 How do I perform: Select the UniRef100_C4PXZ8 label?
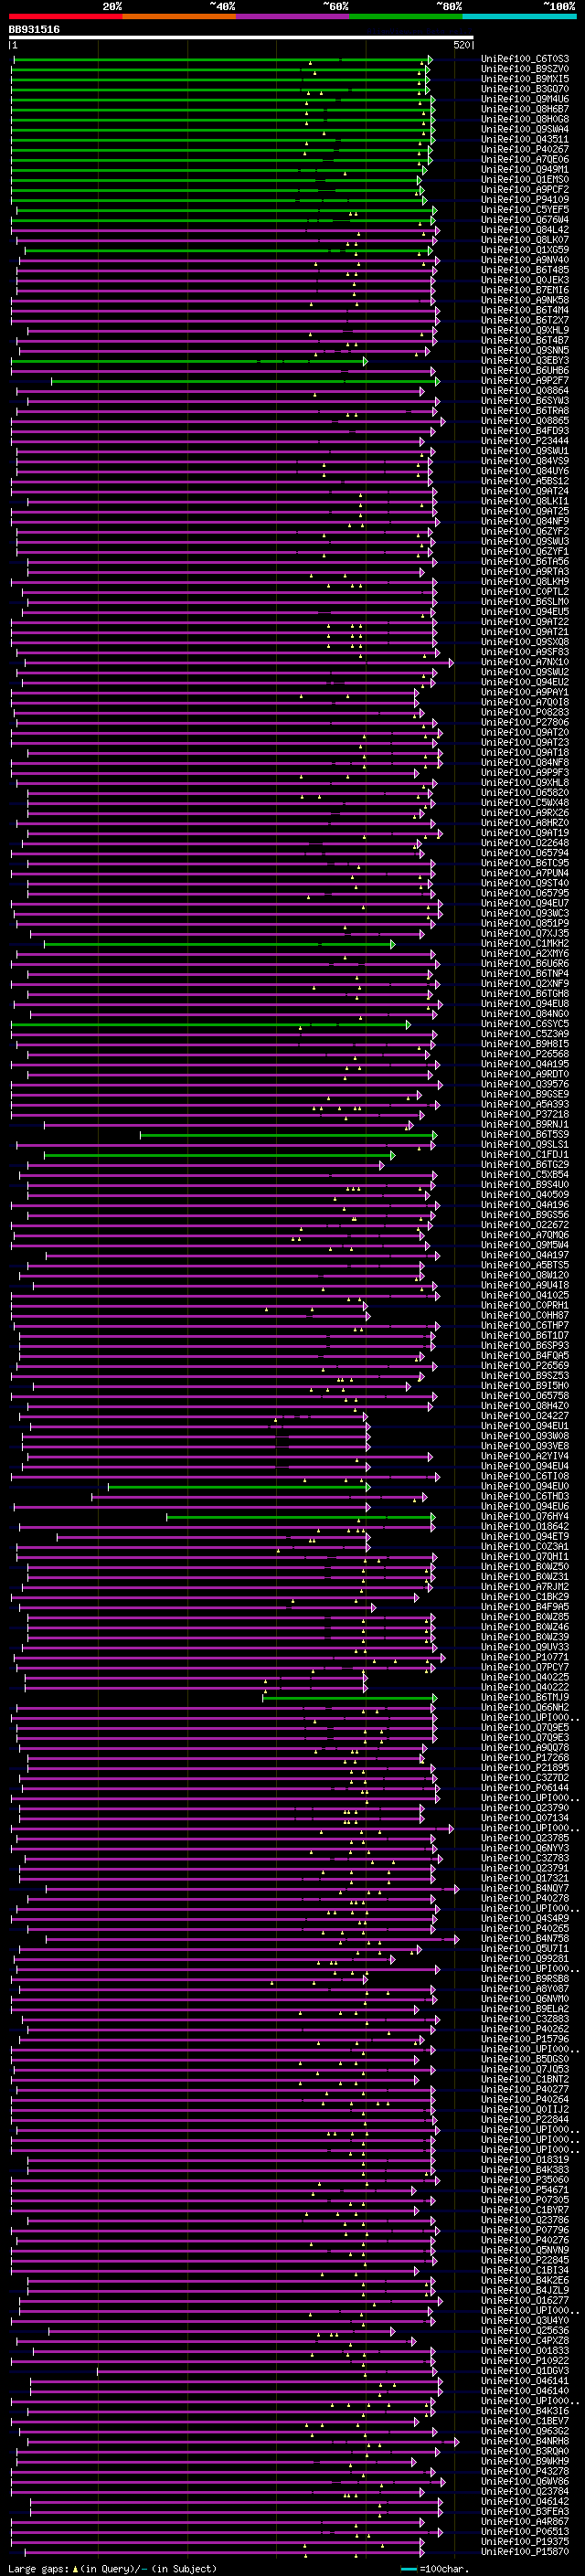click(x=525, y=2340)
